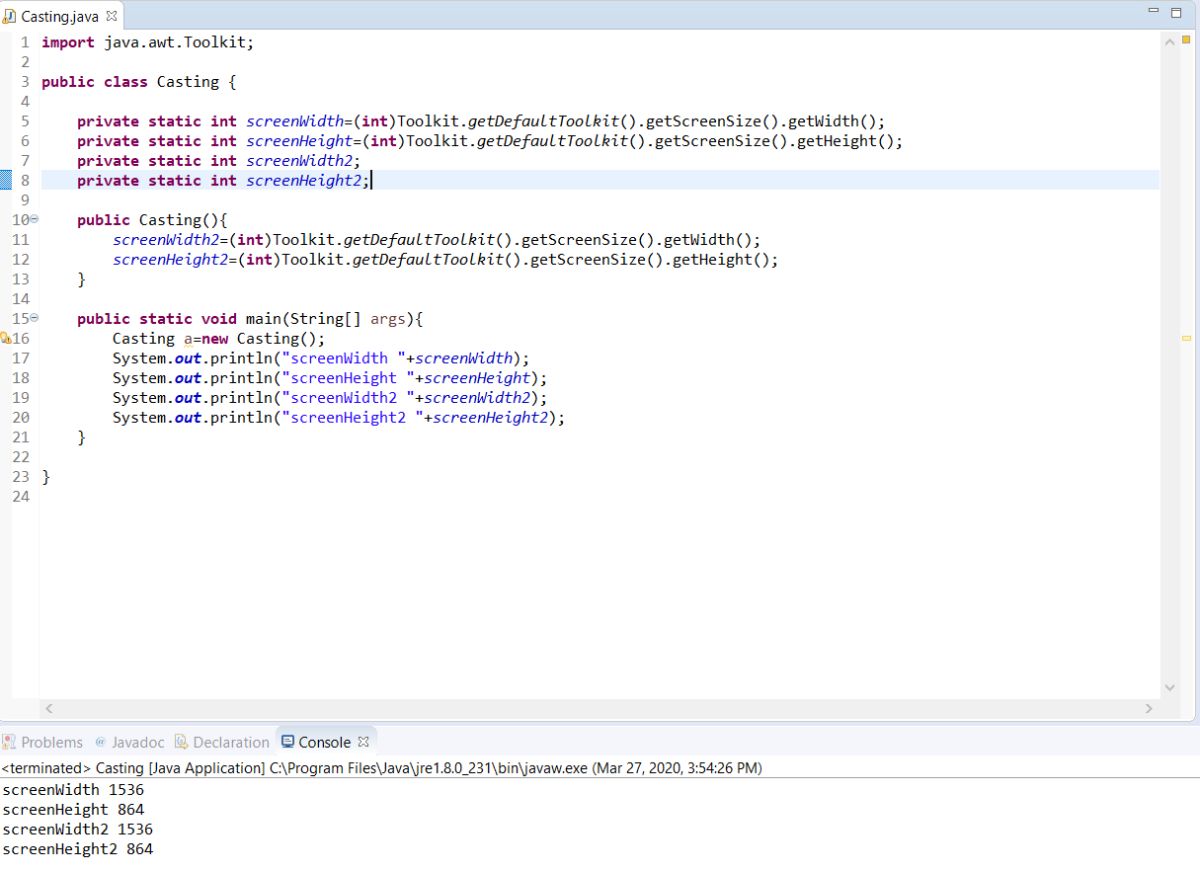Click println "screenHeight " statement on line 18
The width and height of the screenshot is (1200, 872).
click(330, 378)
